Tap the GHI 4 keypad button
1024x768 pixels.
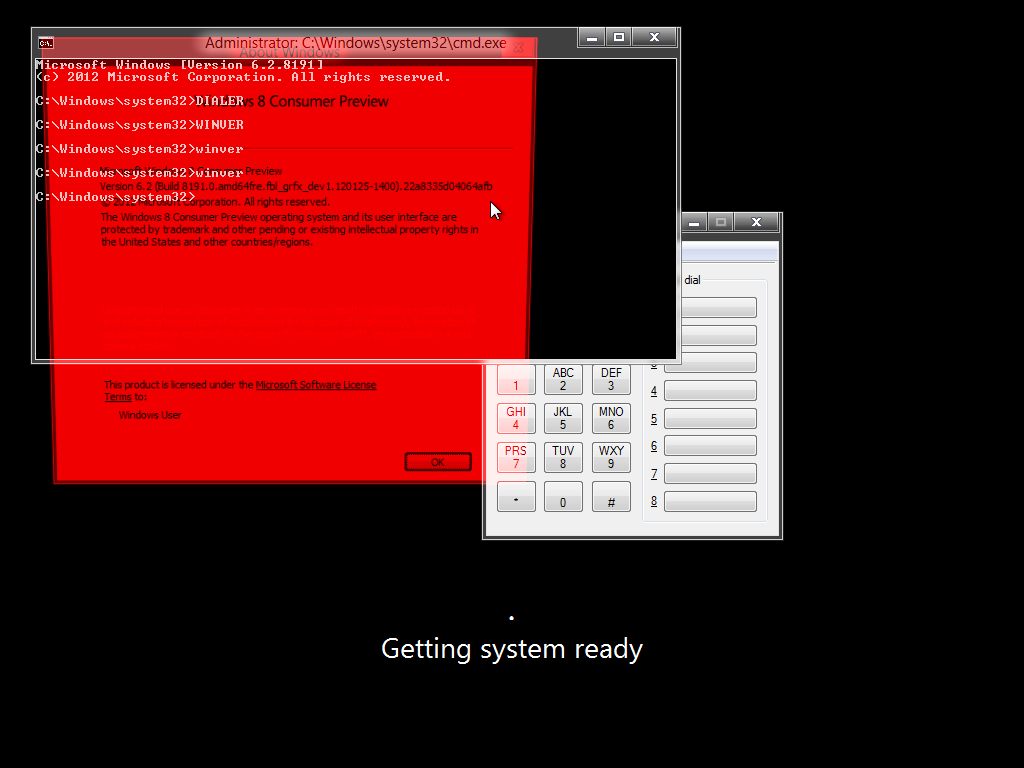[516, 418]
